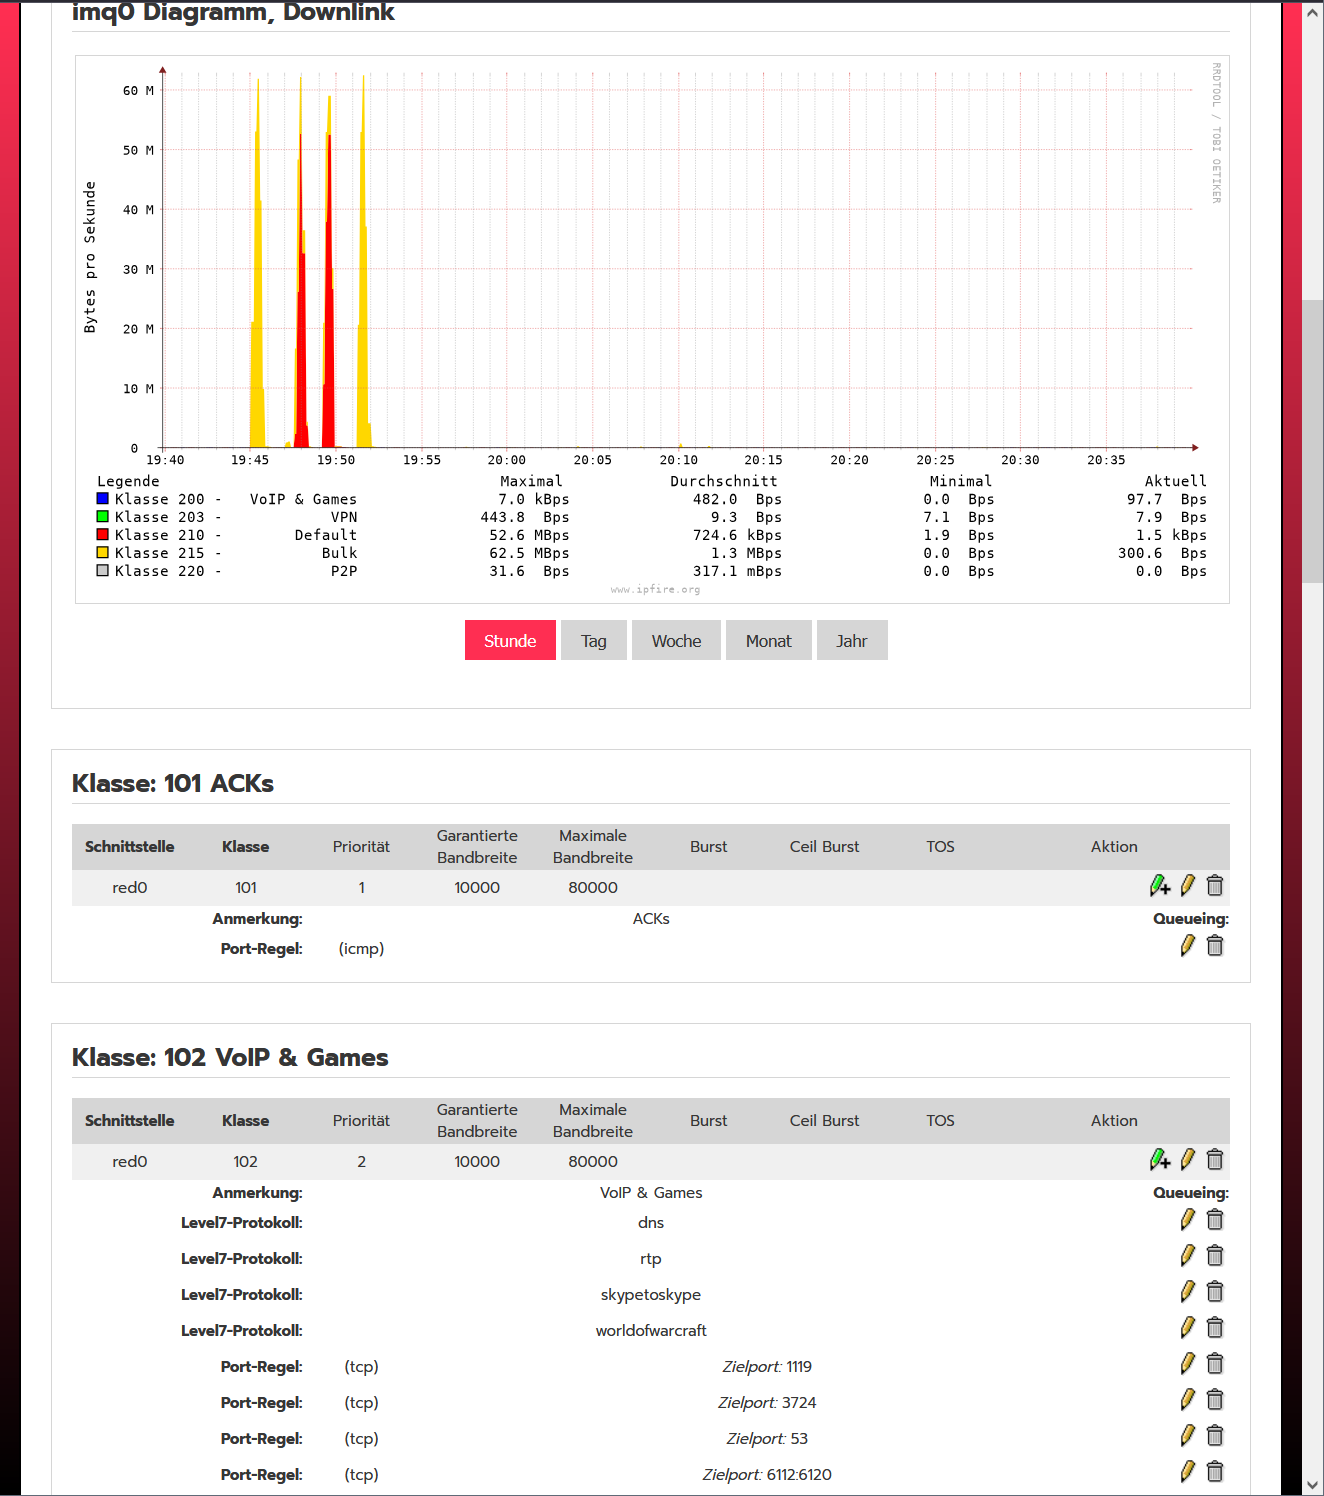
Task: Delete the Zielport 1119 port rule
Action: (x=1215, y=1363)
